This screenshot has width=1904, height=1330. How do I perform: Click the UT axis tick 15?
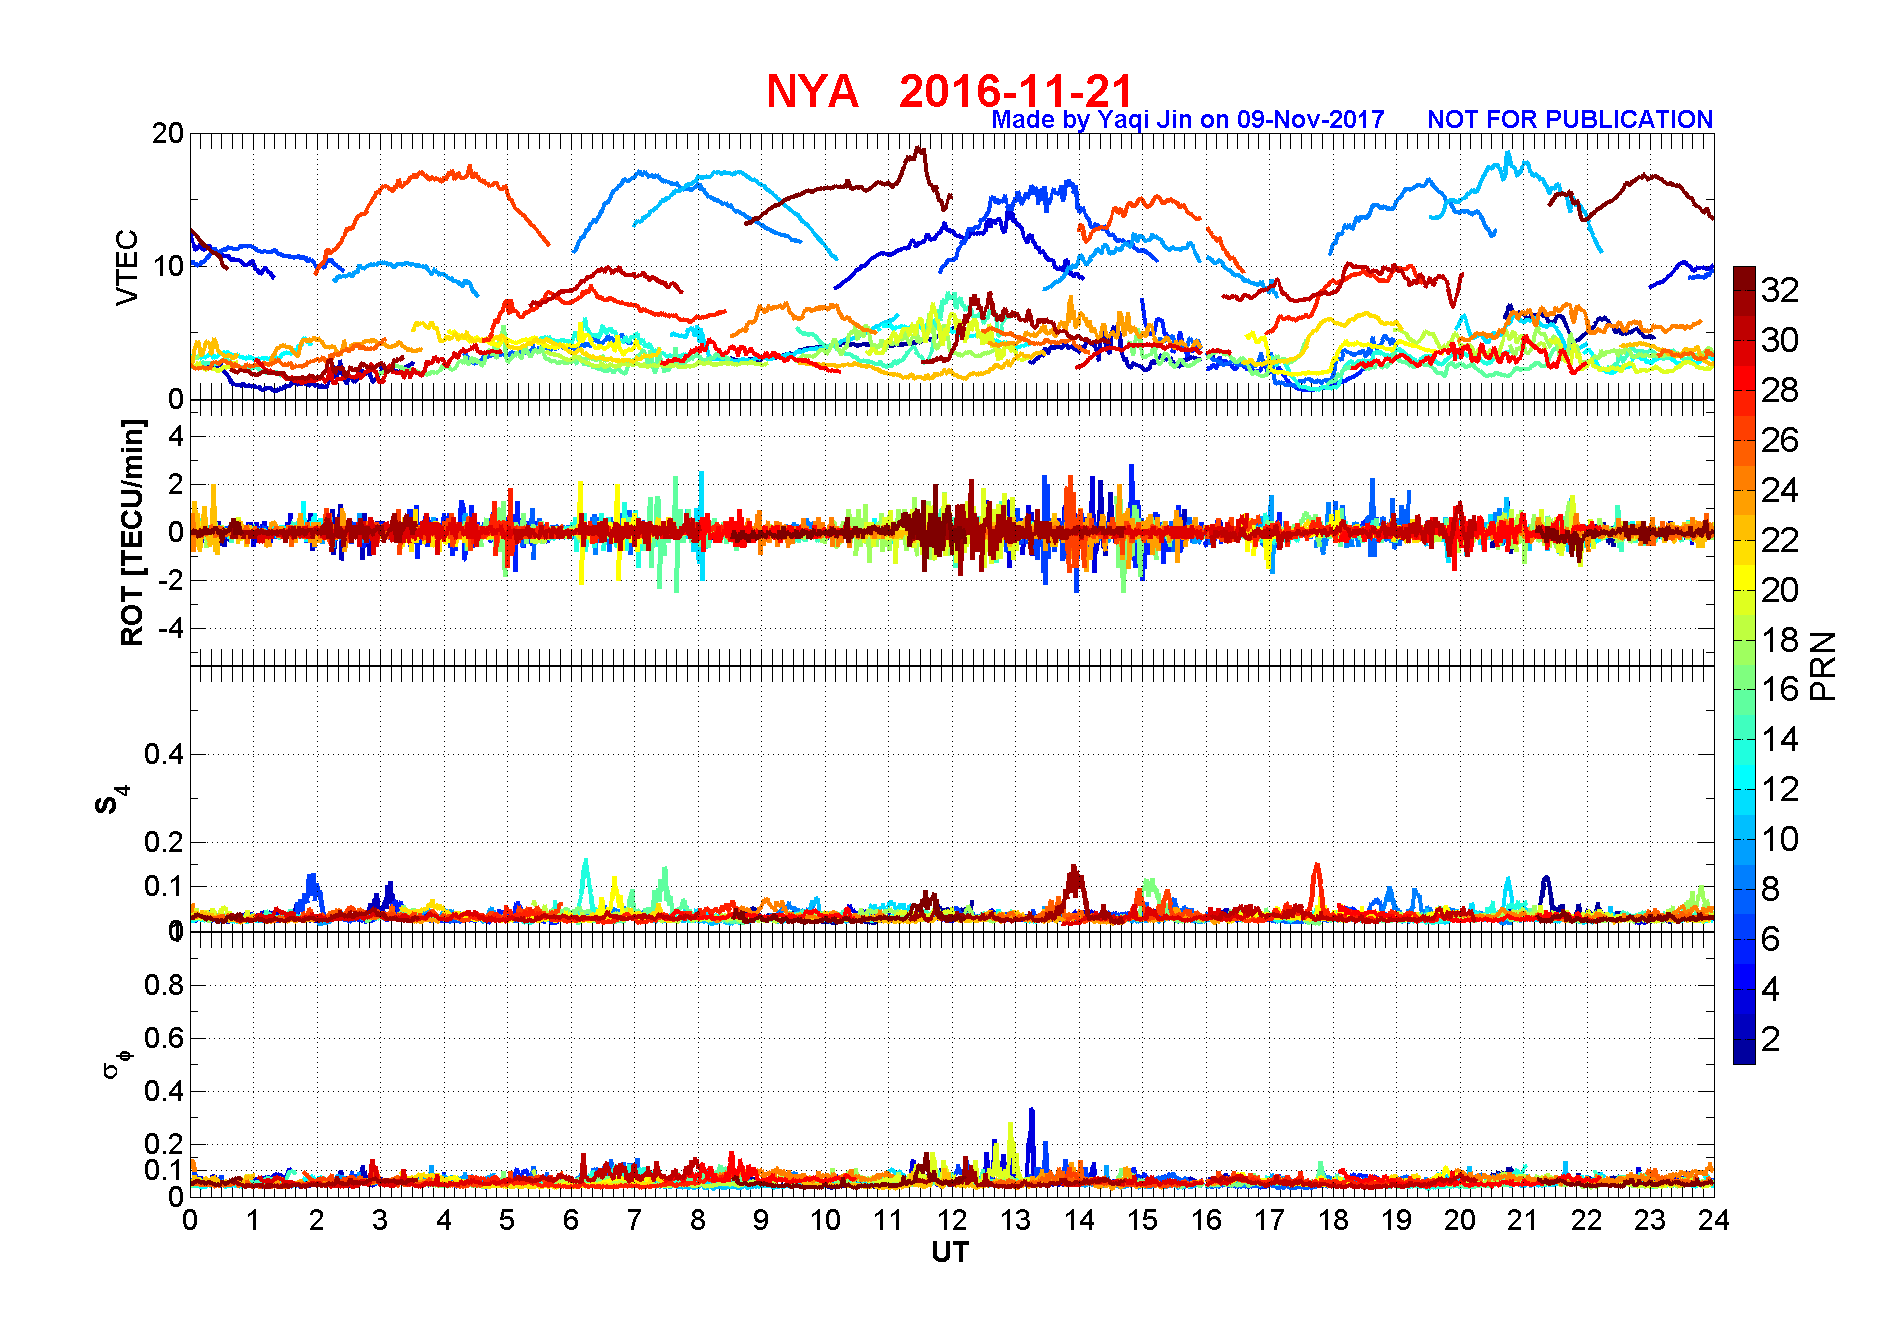tap(1142, 1220)
